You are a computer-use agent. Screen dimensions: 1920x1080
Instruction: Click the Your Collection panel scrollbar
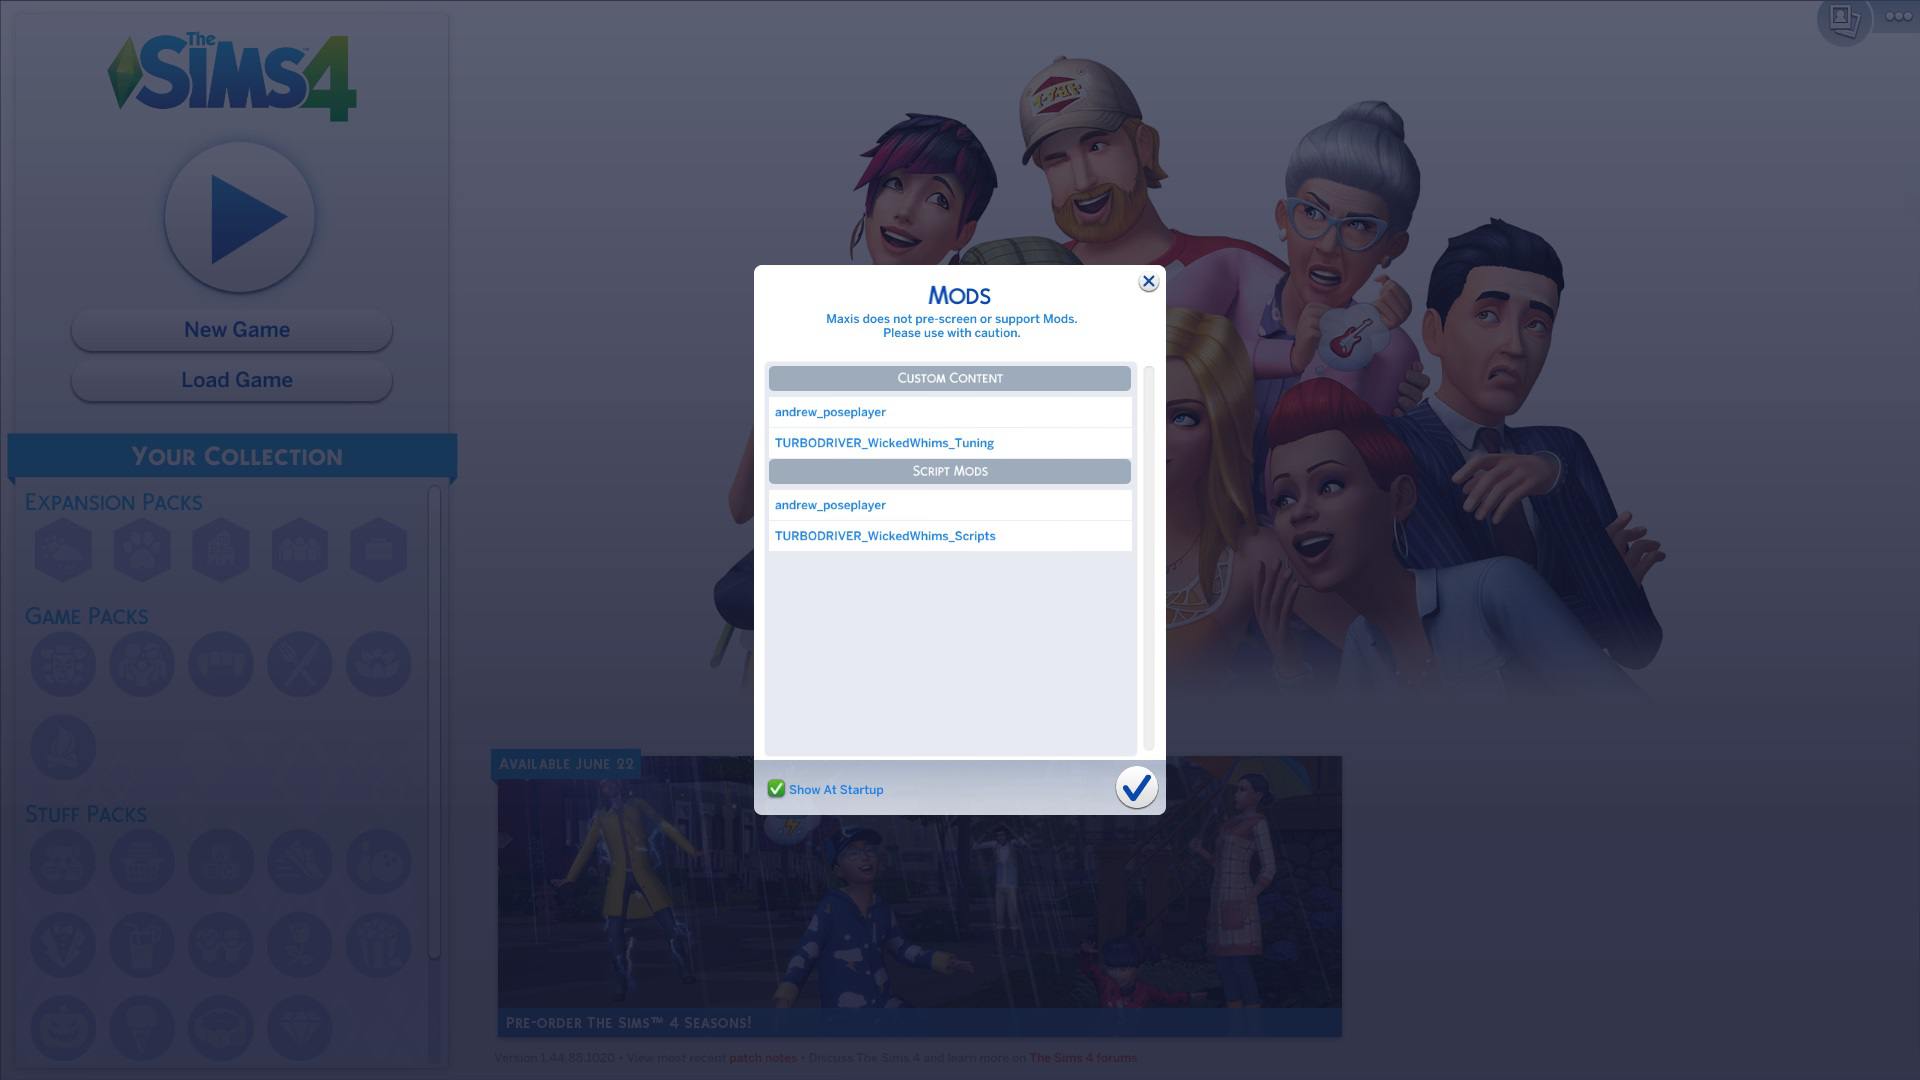click(434, 722)
